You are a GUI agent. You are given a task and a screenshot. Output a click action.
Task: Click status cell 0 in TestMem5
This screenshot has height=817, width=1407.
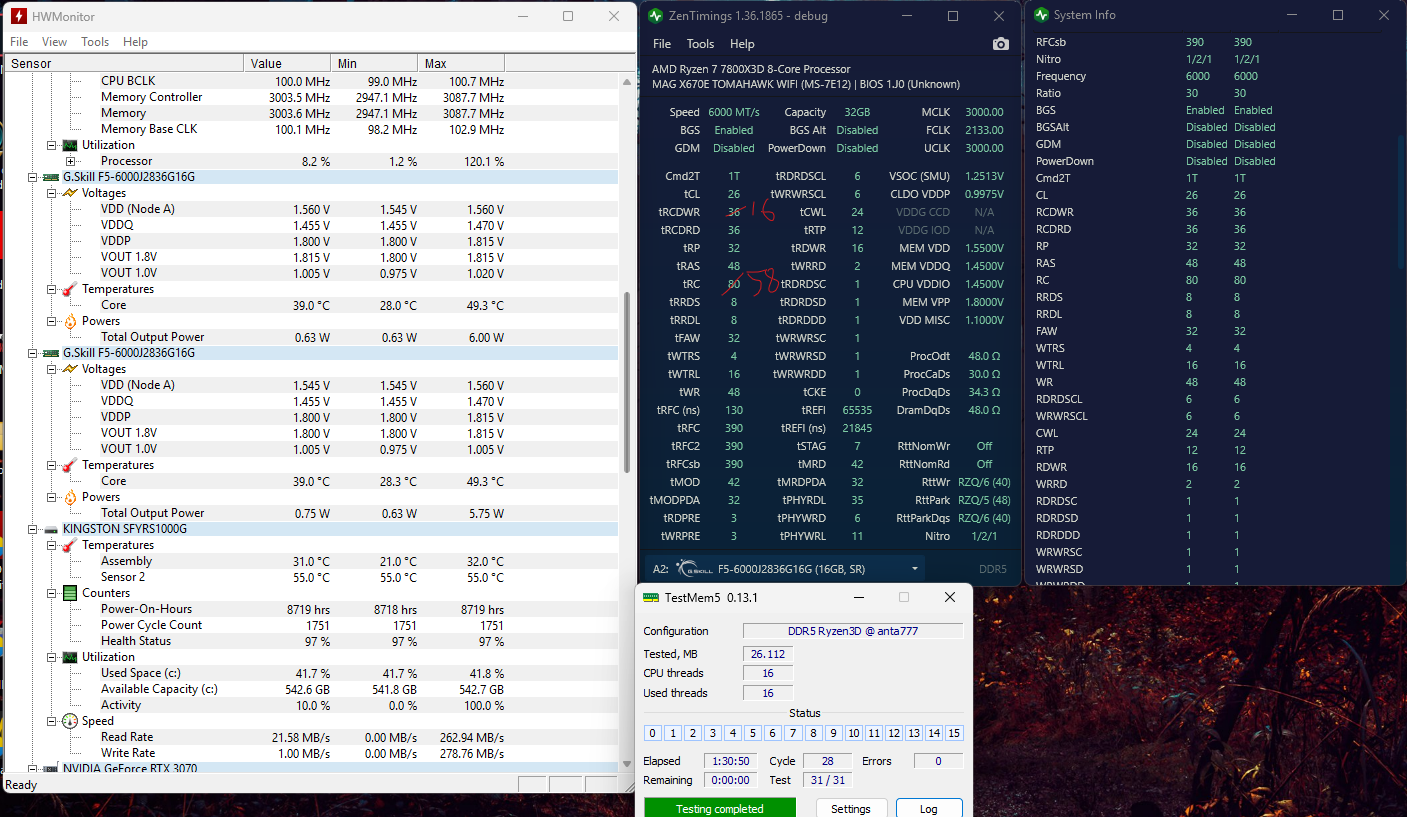click(652, 733)
